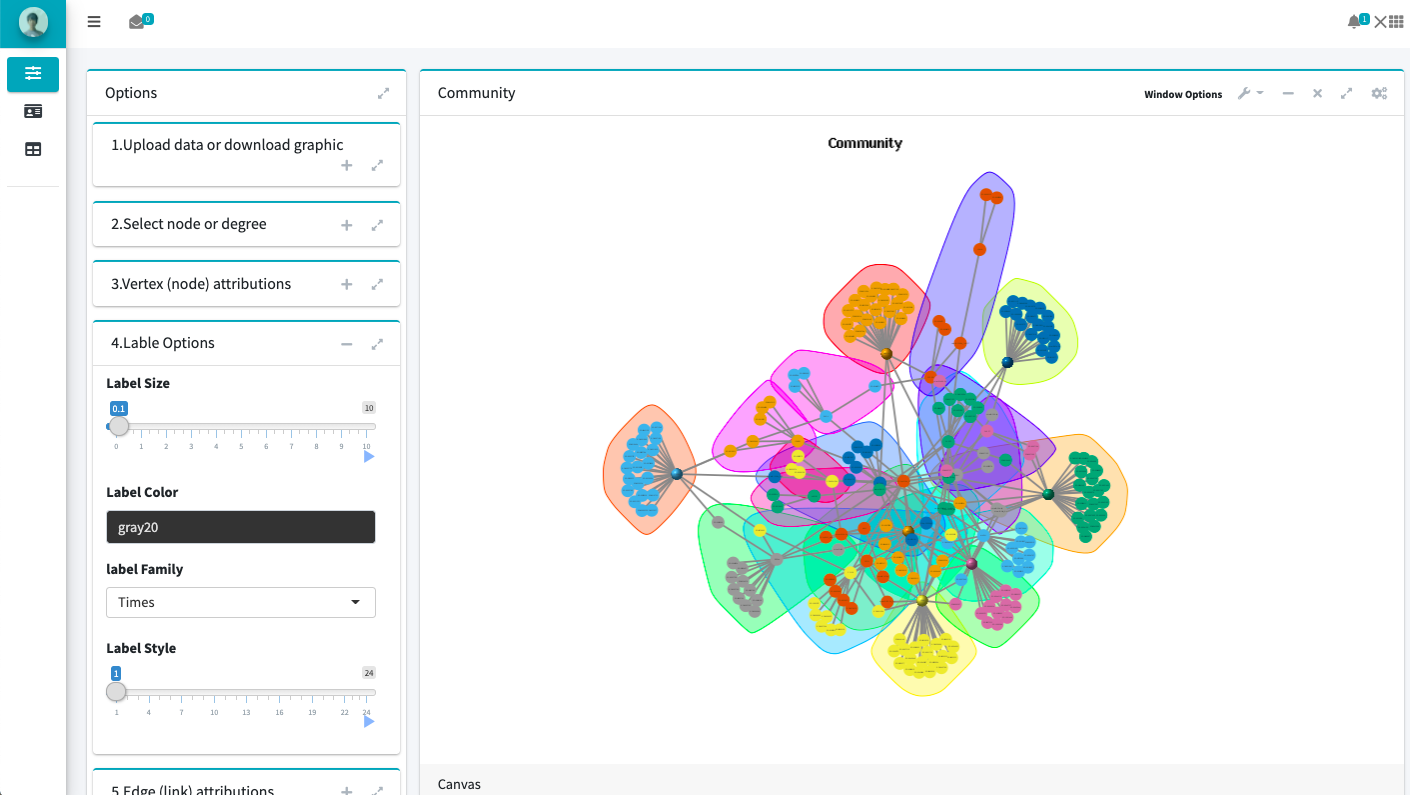Viewport: 1410px width, 795px height.
Task: Click the Label Size slider handle
Action: (x=119, y=426)
